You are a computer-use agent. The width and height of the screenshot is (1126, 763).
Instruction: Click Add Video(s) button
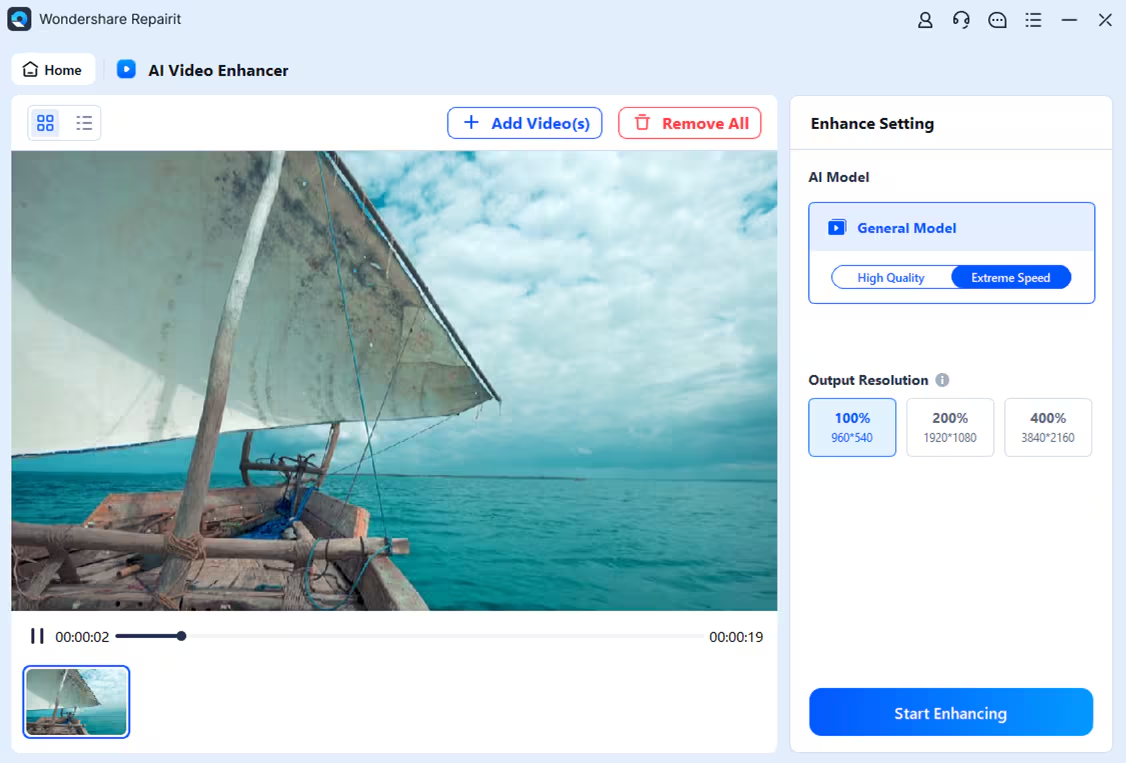[525, 123]
